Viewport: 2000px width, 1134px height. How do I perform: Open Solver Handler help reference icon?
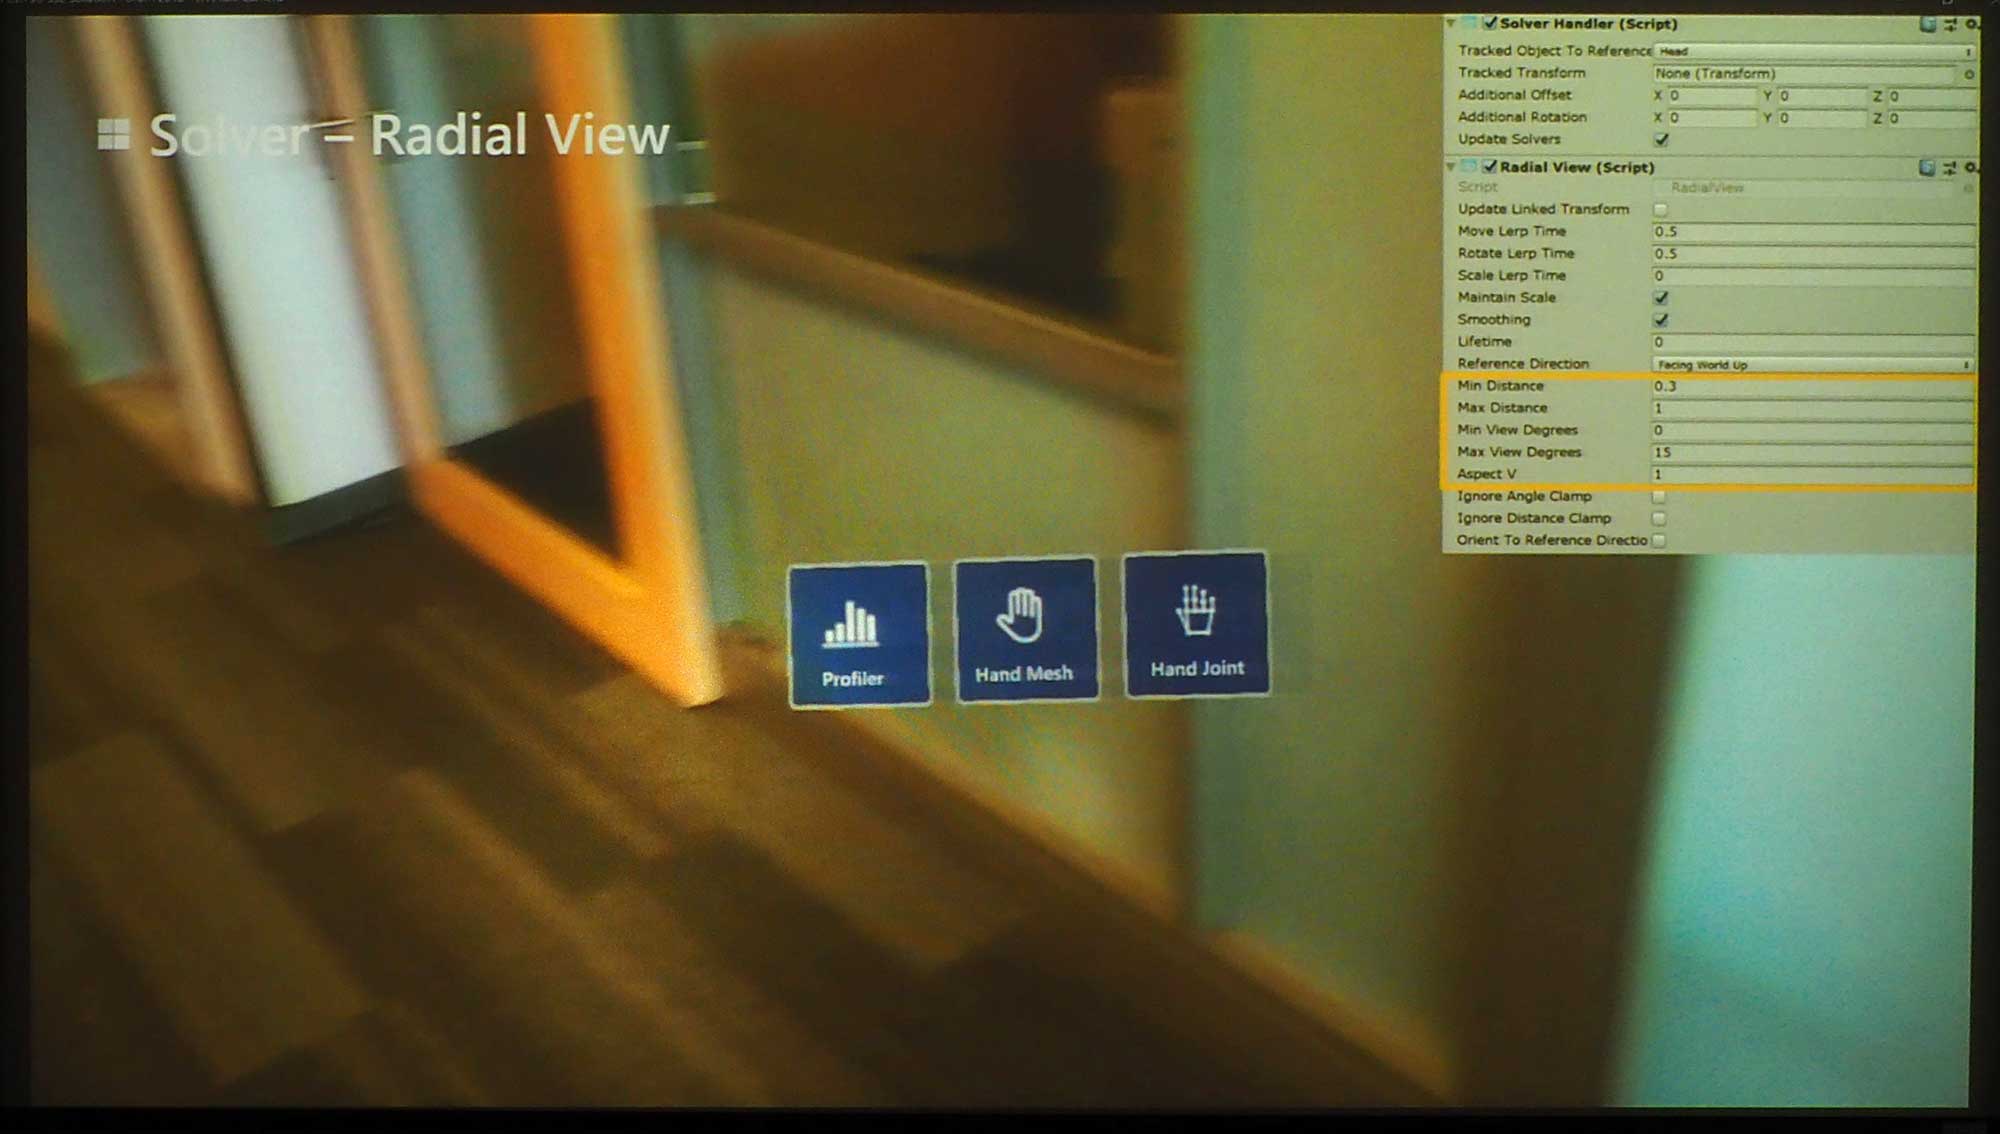(x=1927, y=24)
